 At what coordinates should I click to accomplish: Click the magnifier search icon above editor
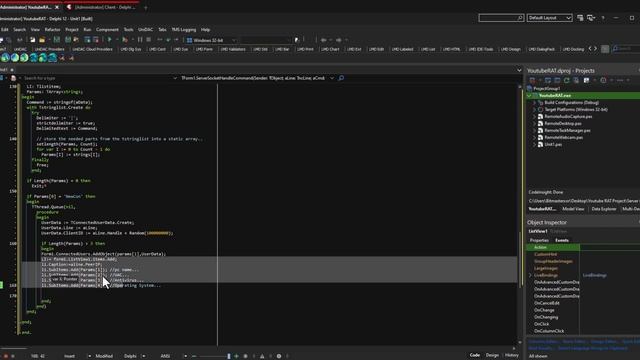point(341,78)
